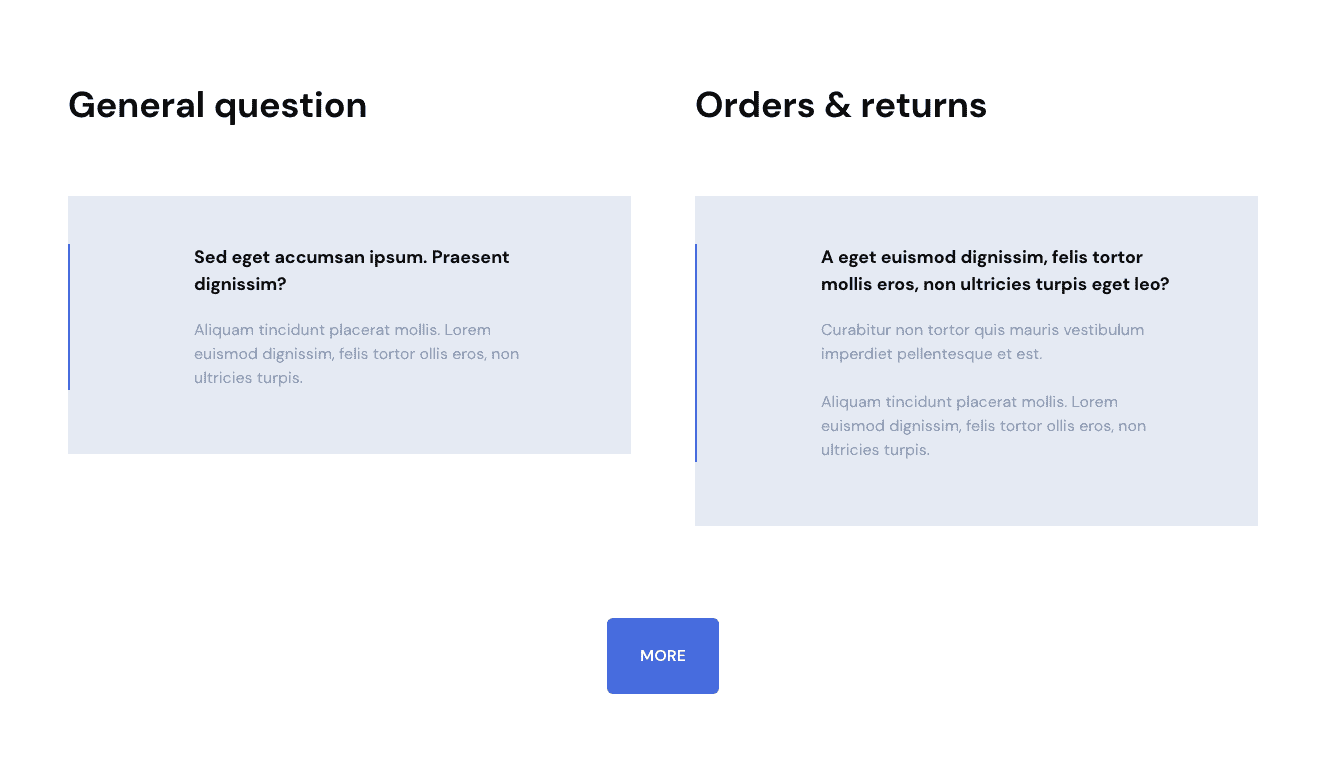Click empty bottom area of the General question card
The height and width of the screenshot is (770, 1326).
(x=349, y=425)
